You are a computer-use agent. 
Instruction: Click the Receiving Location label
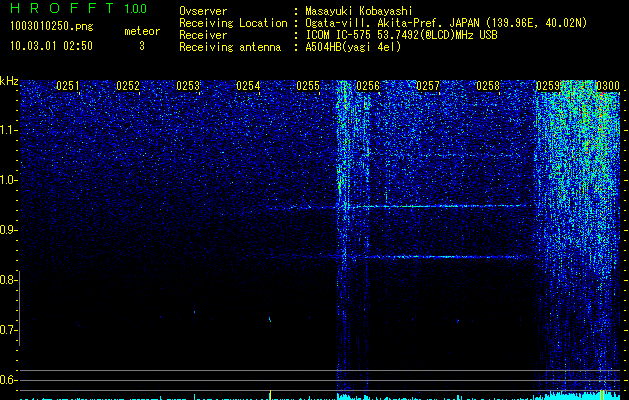coord(233,24)
